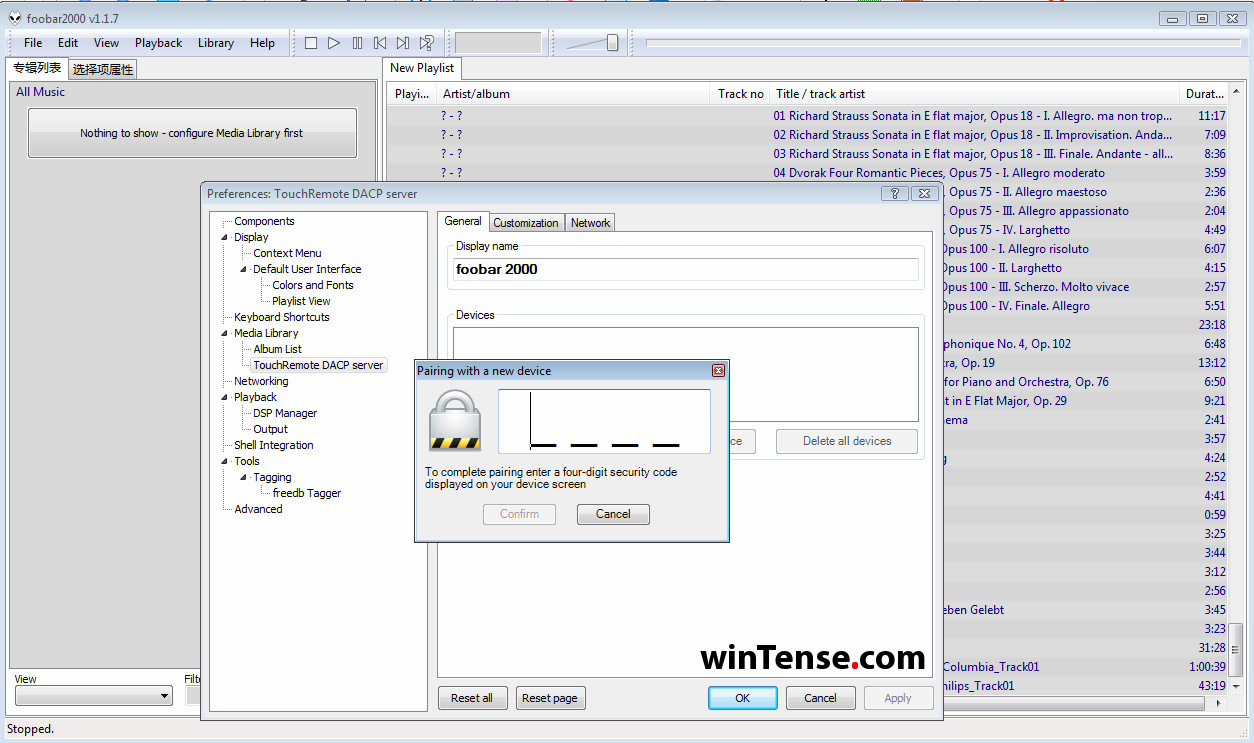Click the Random playback toolbar icon
Screen dimensions: 1254x743
(427, 43)
